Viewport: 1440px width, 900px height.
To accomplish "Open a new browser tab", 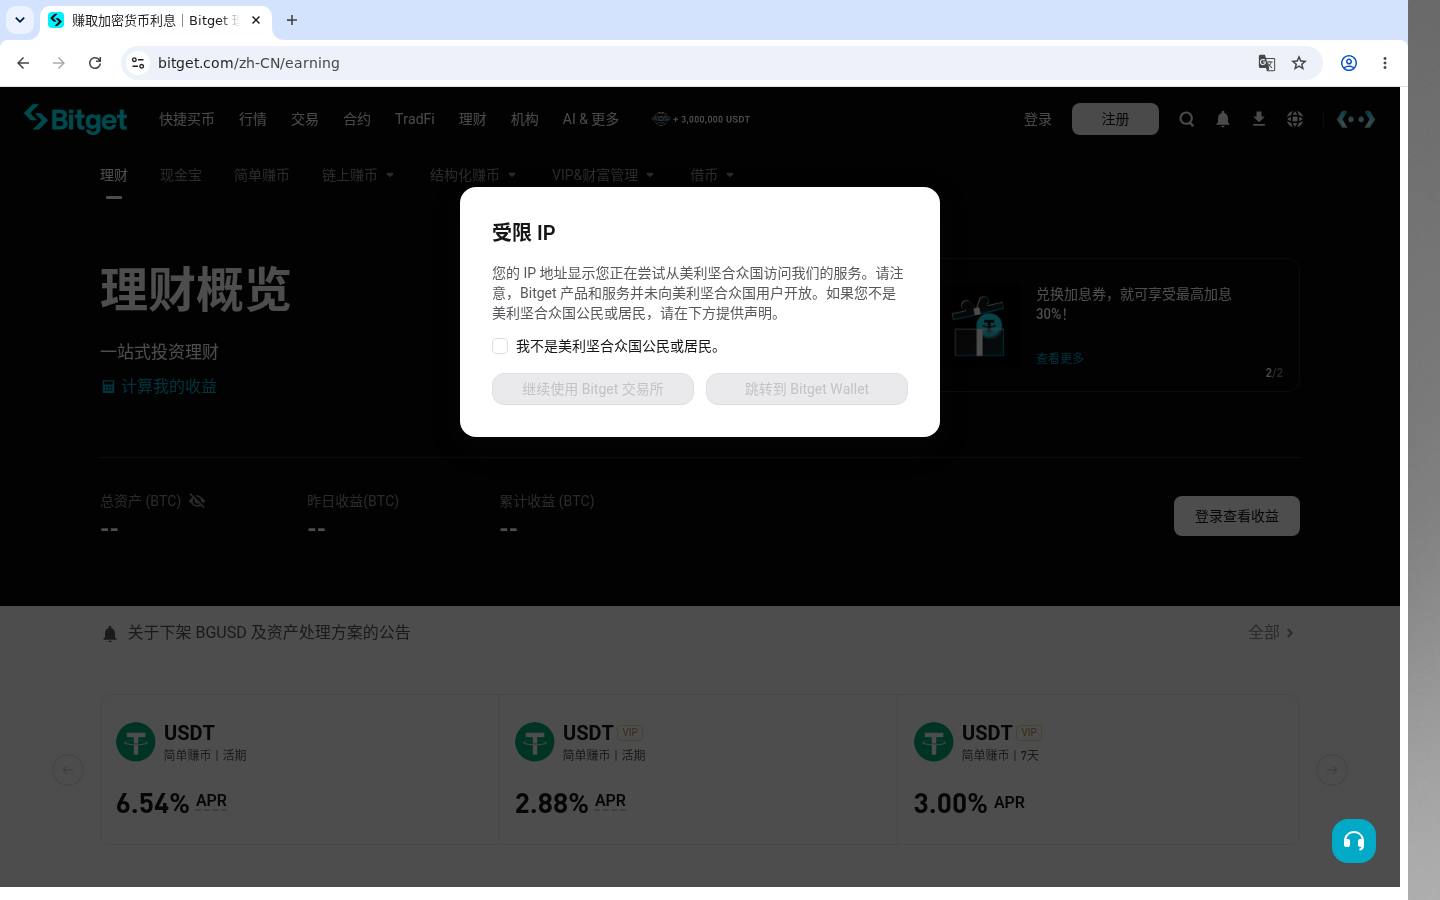I will 292,20.
